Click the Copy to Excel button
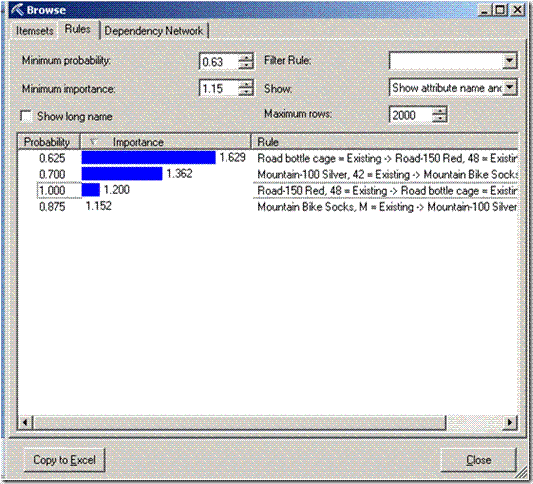This screenshot has height=484, width=533. point(65,460)
